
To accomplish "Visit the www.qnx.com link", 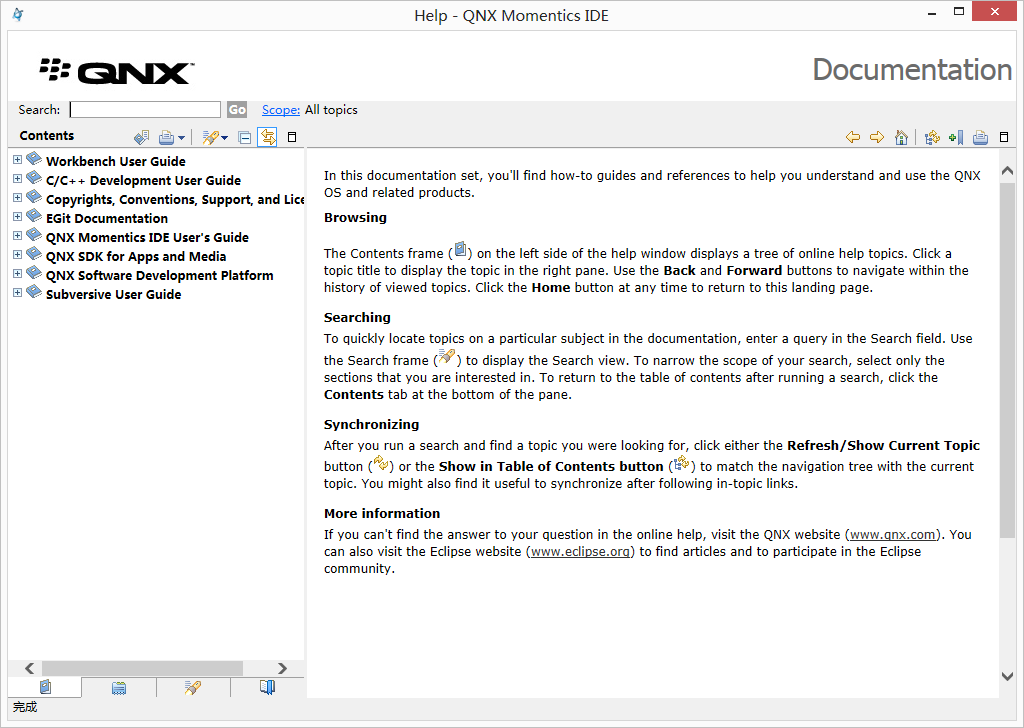I will (893, 534).
